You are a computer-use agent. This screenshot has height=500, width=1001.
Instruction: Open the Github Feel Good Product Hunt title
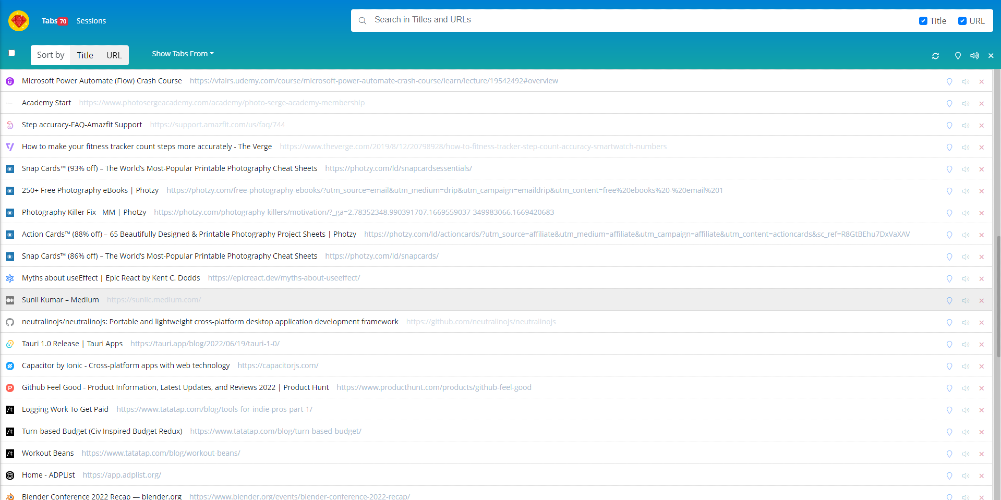point(175,388)
